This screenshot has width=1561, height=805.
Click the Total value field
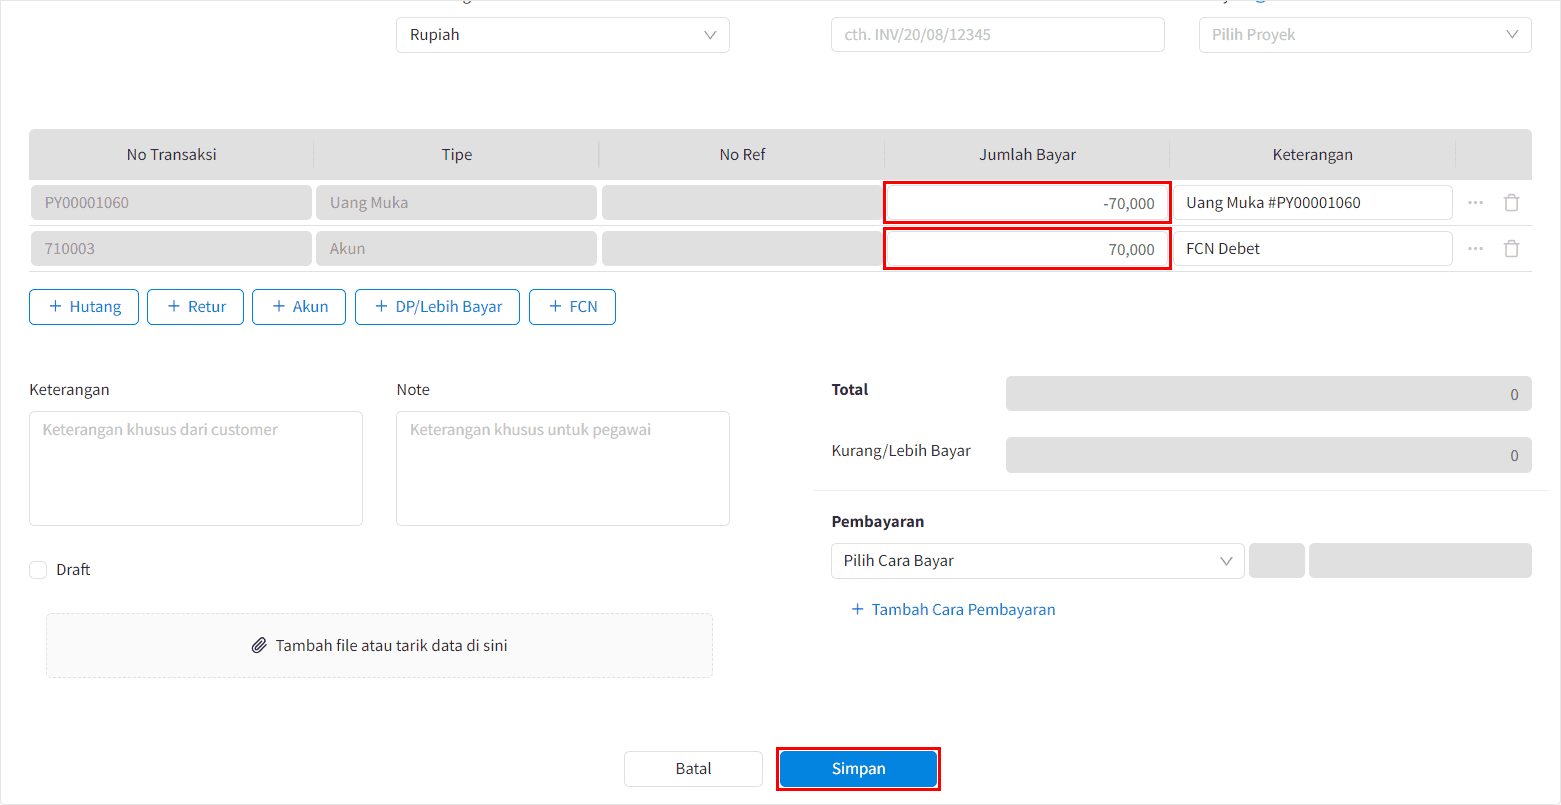pos(1269,394)
